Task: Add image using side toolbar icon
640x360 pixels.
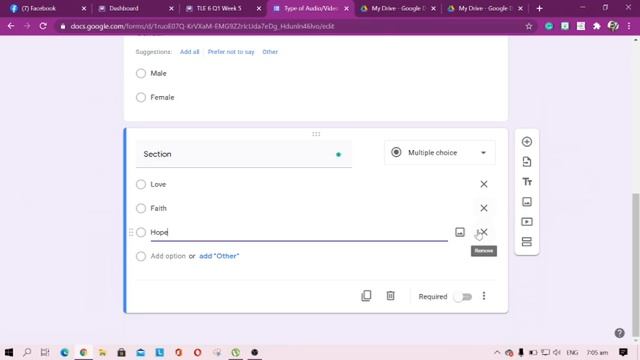Action: click(527, 202)
